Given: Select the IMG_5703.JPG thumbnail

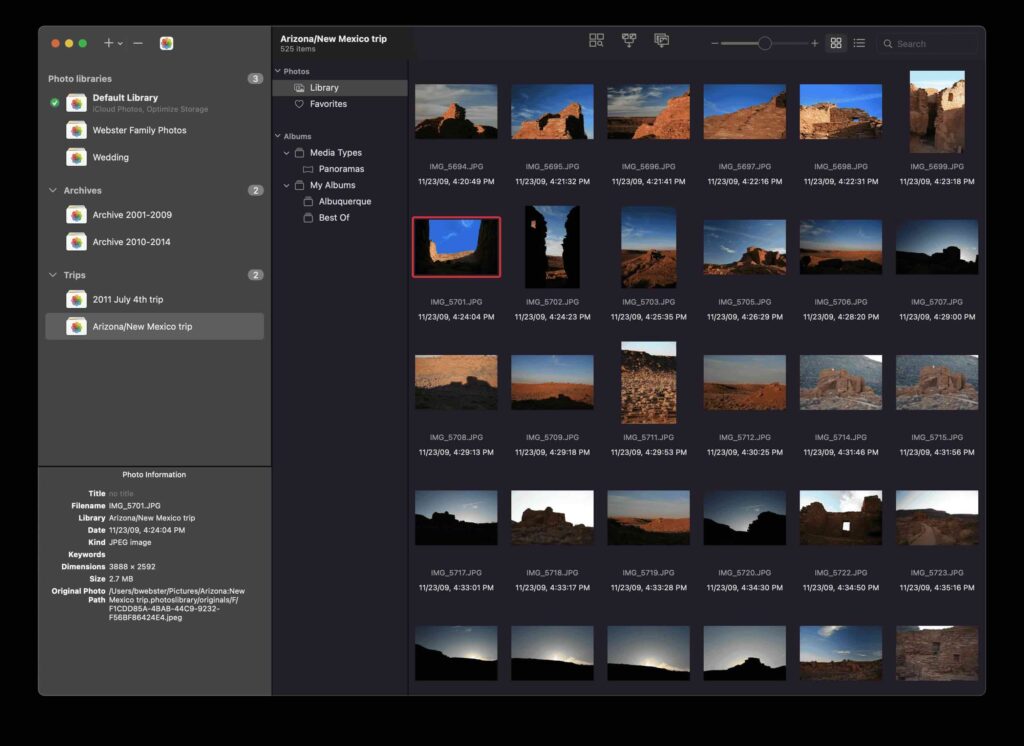Looking at the screenshot, I should click(648, 246).
